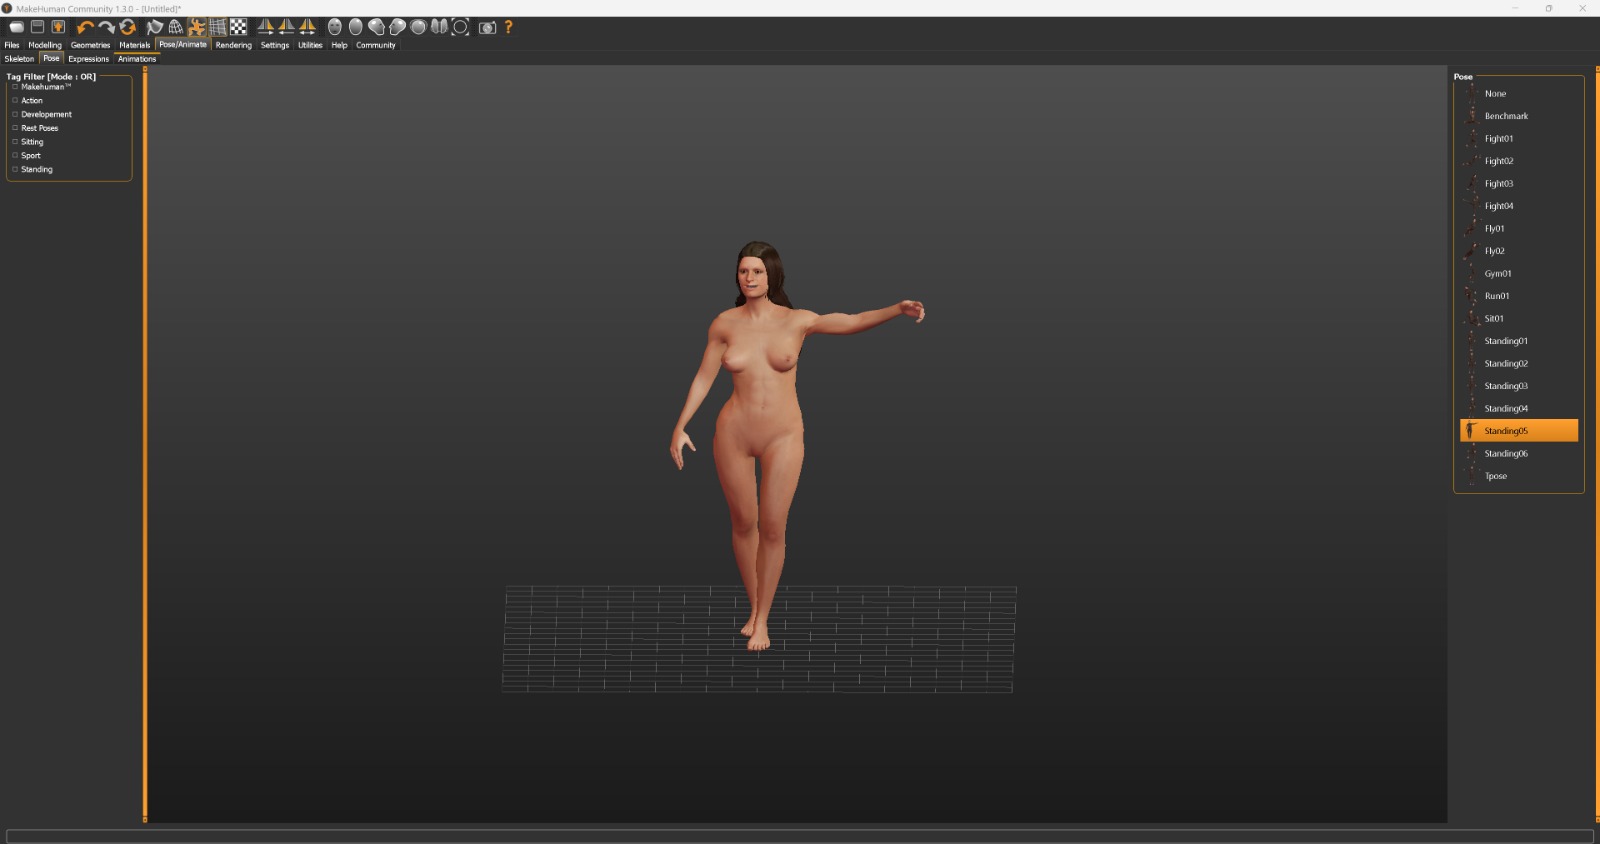Viewport: 1600px width, 844px height.
Task: Enable the Sitting tag filter checkbox
Action: [x=15, y=142]
